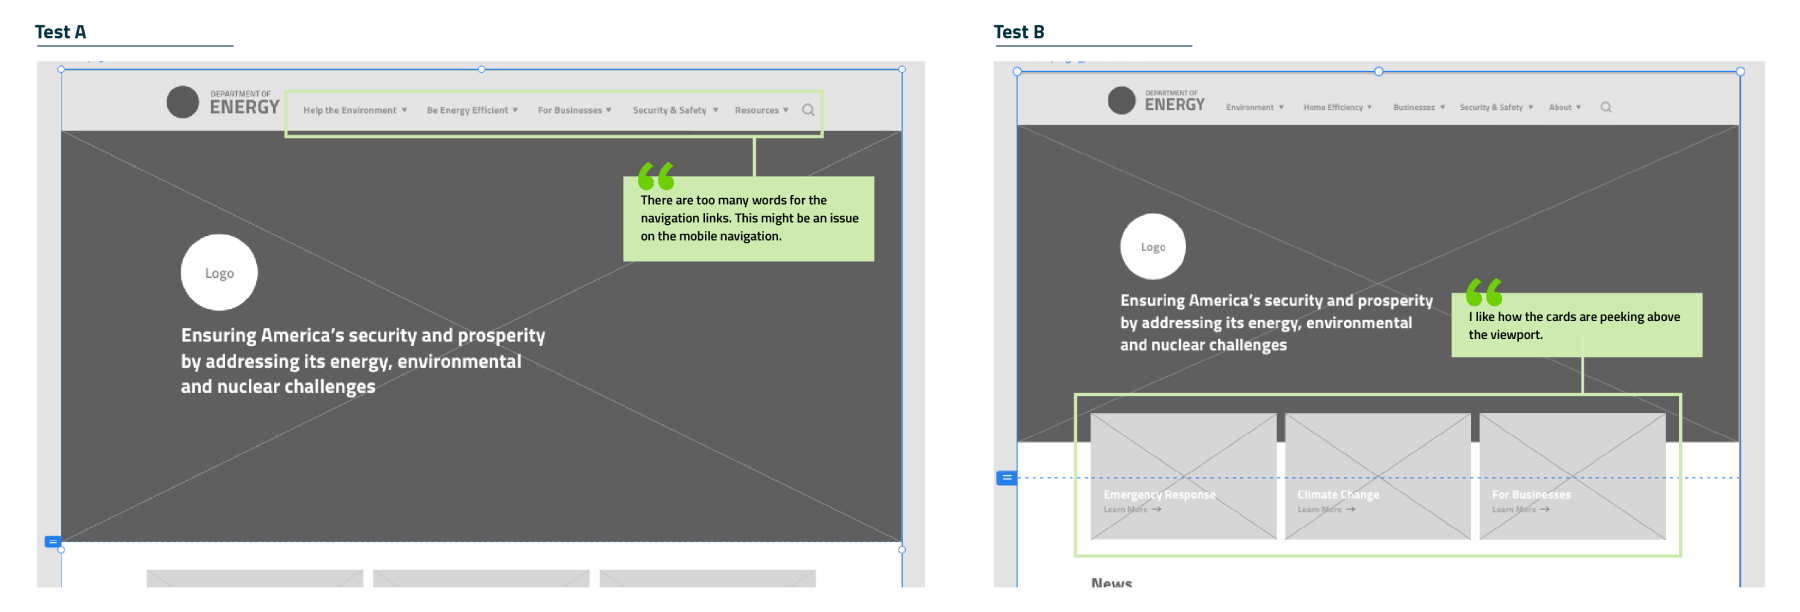Click the white Logo circle in Test B hero

[x=1153, y=247]
